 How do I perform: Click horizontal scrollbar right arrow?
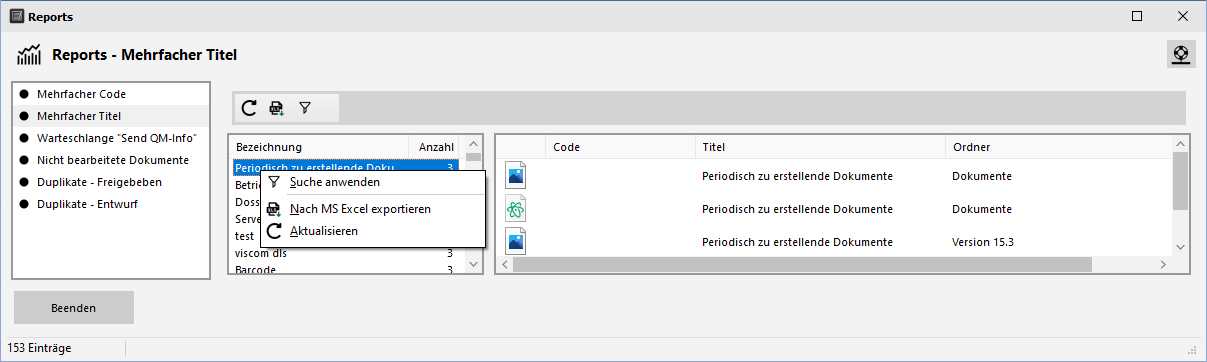(x=1163, y=265)
